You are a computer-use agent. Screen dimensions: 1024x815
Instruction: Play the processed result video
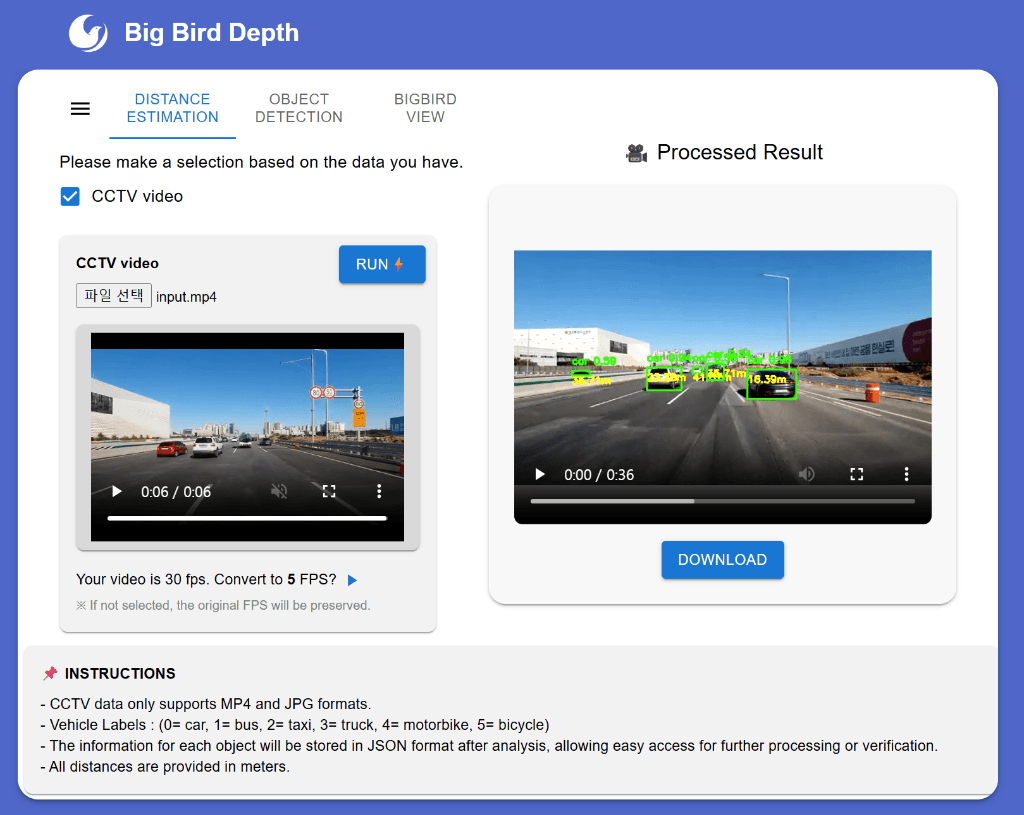coord(540,474)
